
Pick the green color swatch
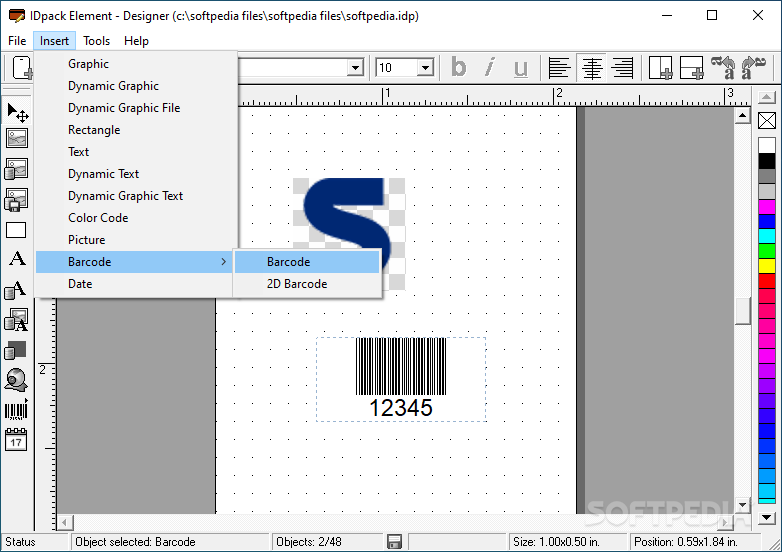(767, 251)
